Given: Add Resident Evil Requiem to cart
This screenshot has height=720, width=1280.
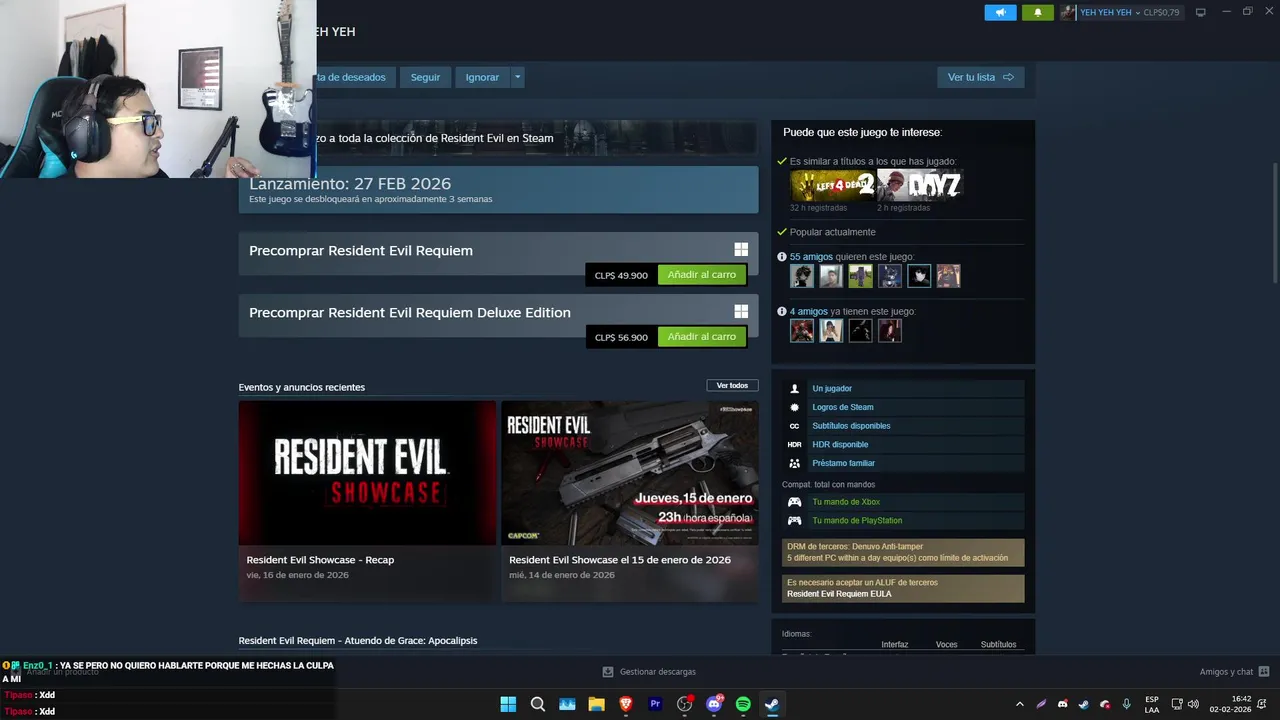Looking at the screenshot, I should pos(701,275).
